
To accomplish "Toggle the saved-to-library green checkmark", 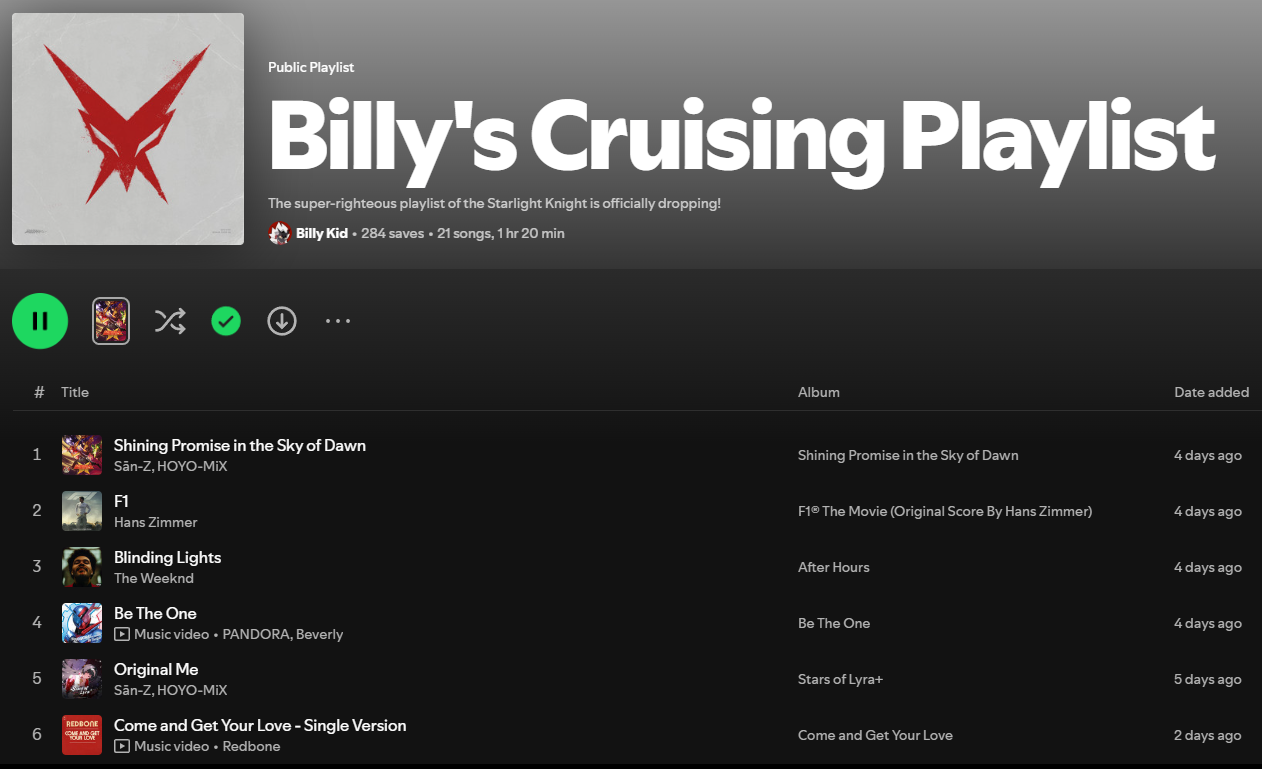I will [226, 321].
